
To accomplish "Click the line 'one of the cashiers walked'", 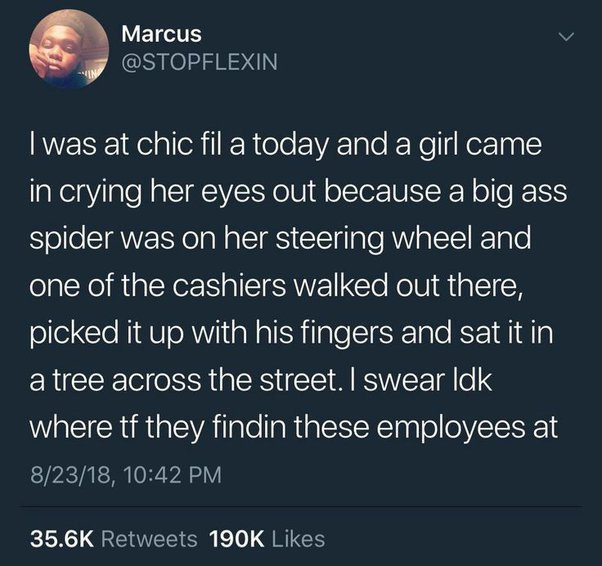I will coord(276,286).
